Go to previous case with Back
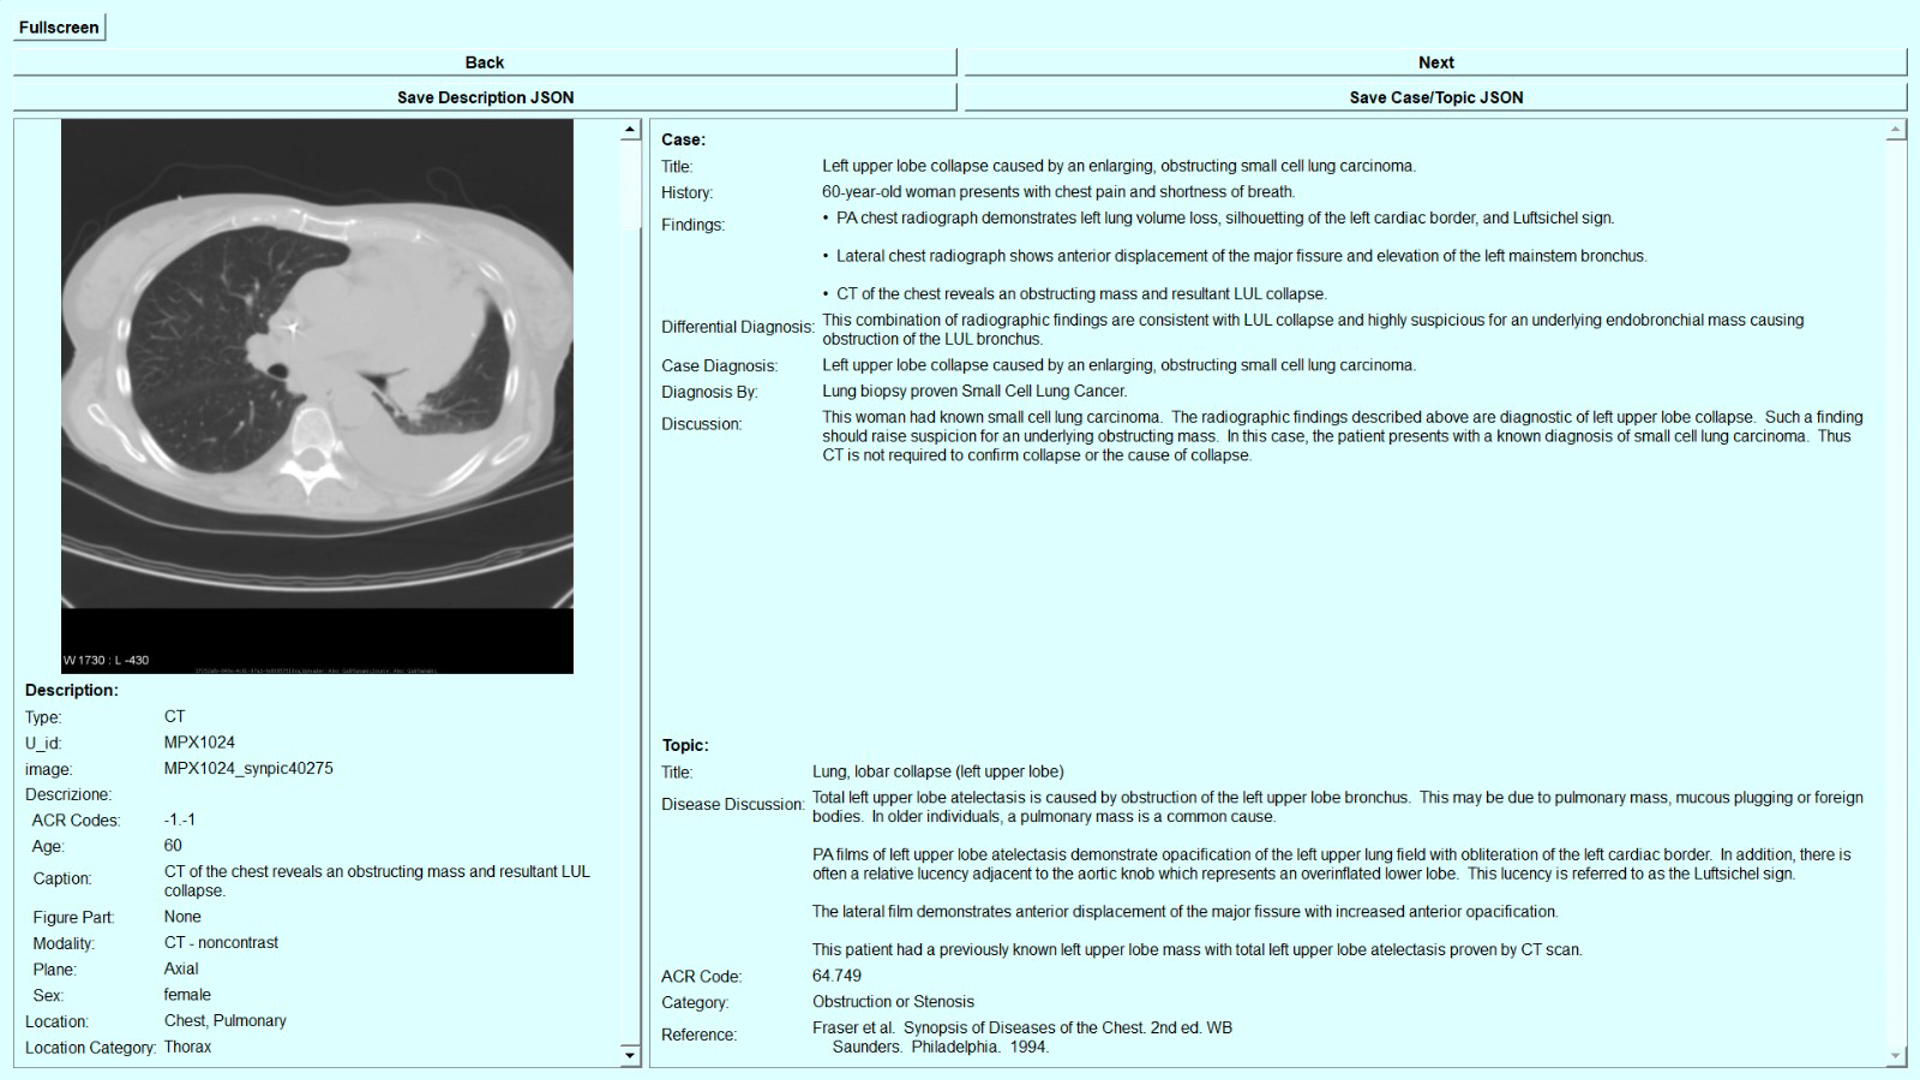This screenshot has width=1920, height=1080. 484,62
